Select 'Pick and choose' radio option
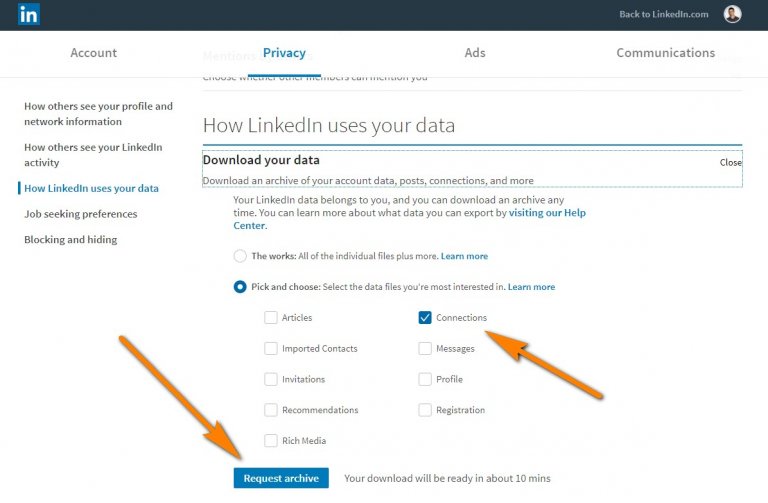The width and height of the screenshot is (768, 503). click(x=240, y=287)
